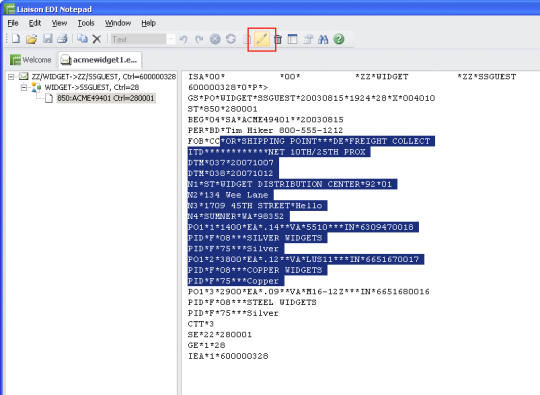The image size is (540, 395).
Task: Copy selection using the copy icon
Action: point(82,39)
